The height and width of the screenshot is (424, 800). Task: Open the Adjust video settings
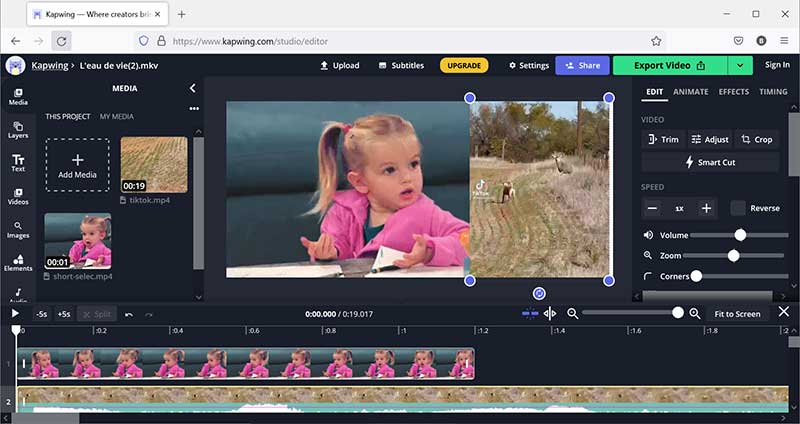click(710, 139)
